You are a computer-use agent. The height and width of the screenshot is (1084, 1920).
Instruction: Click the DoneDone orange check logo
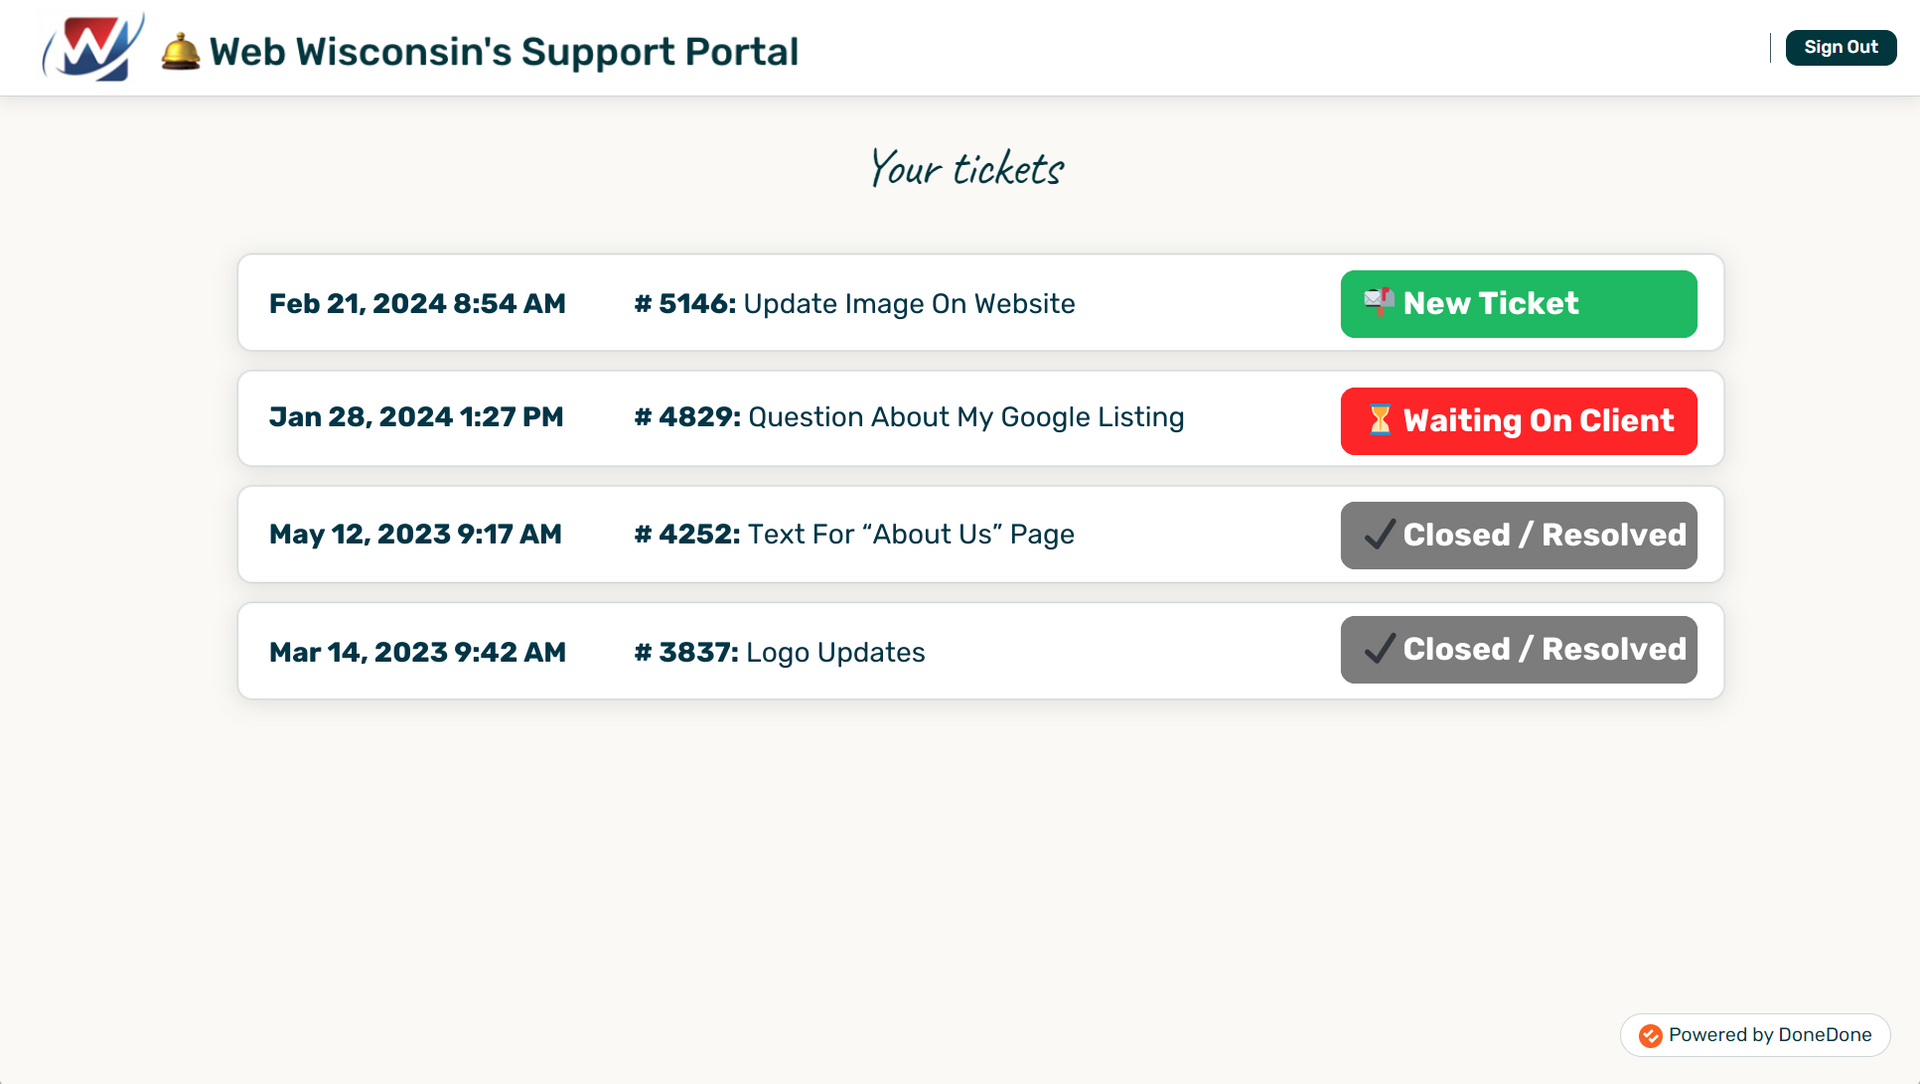click(x=1650, y=1036)
